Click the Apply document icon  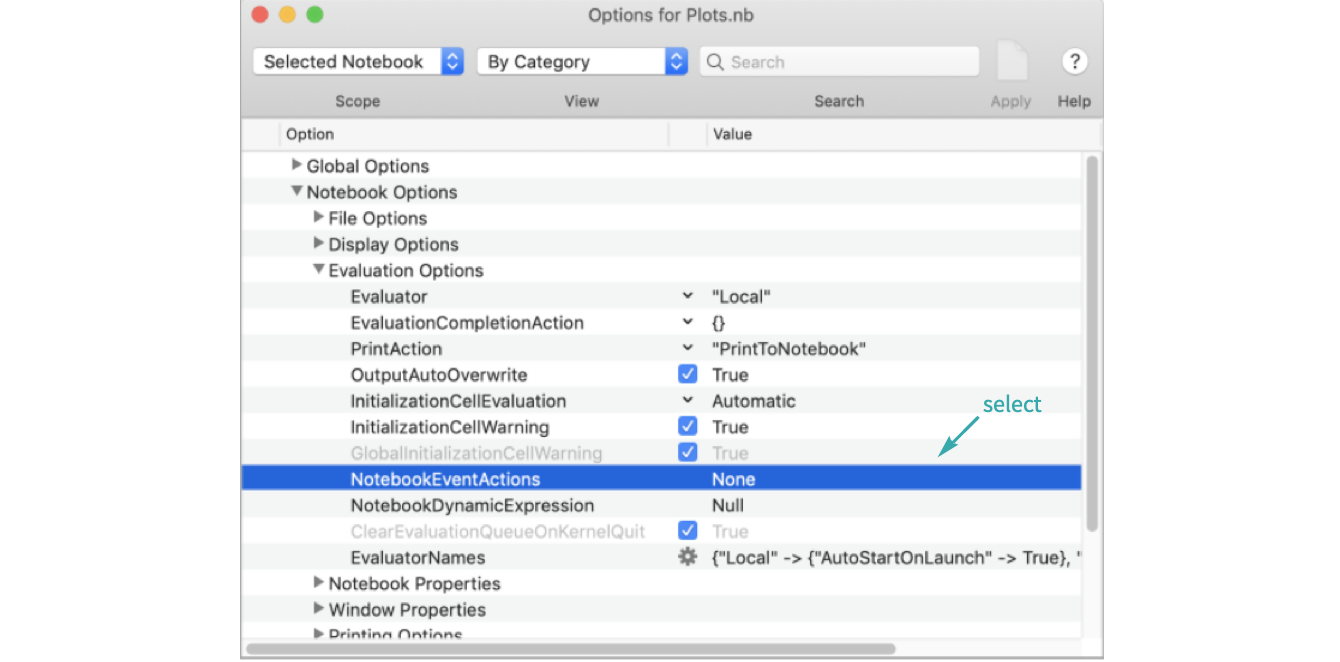click(1012, 62)
